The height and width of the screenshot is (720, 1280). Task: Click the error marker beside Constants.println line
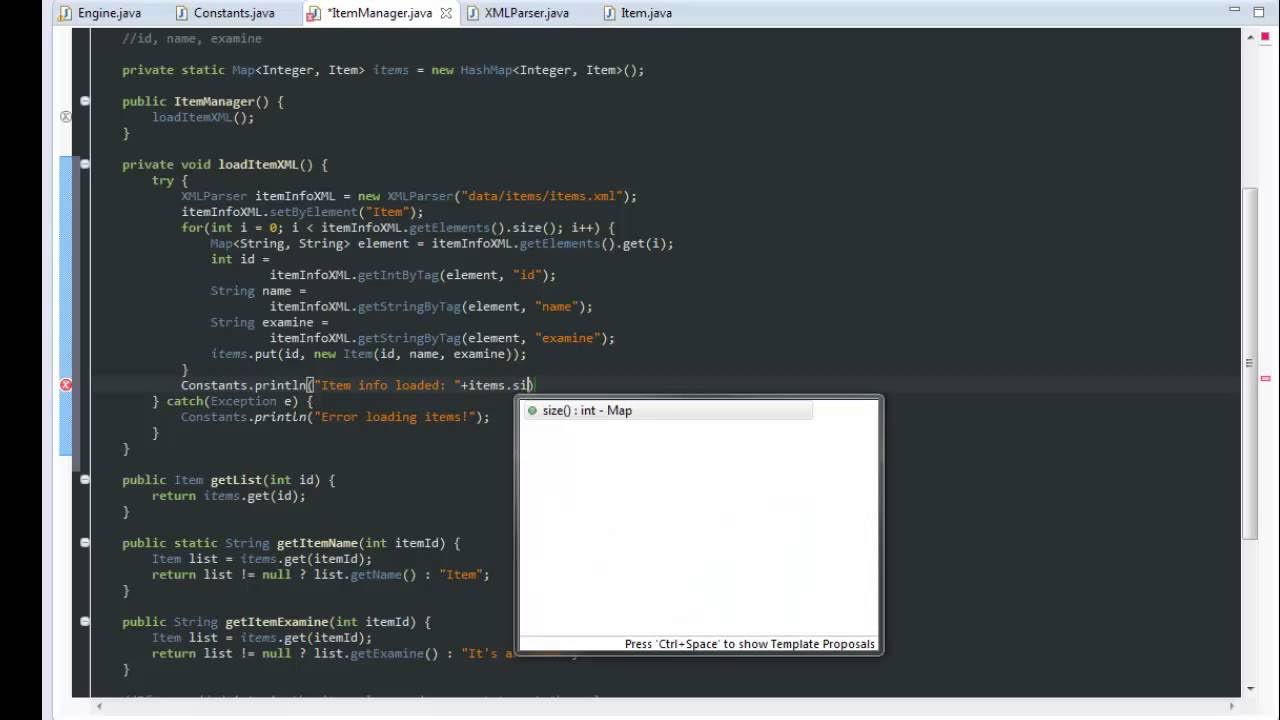[x=66, y=385]
